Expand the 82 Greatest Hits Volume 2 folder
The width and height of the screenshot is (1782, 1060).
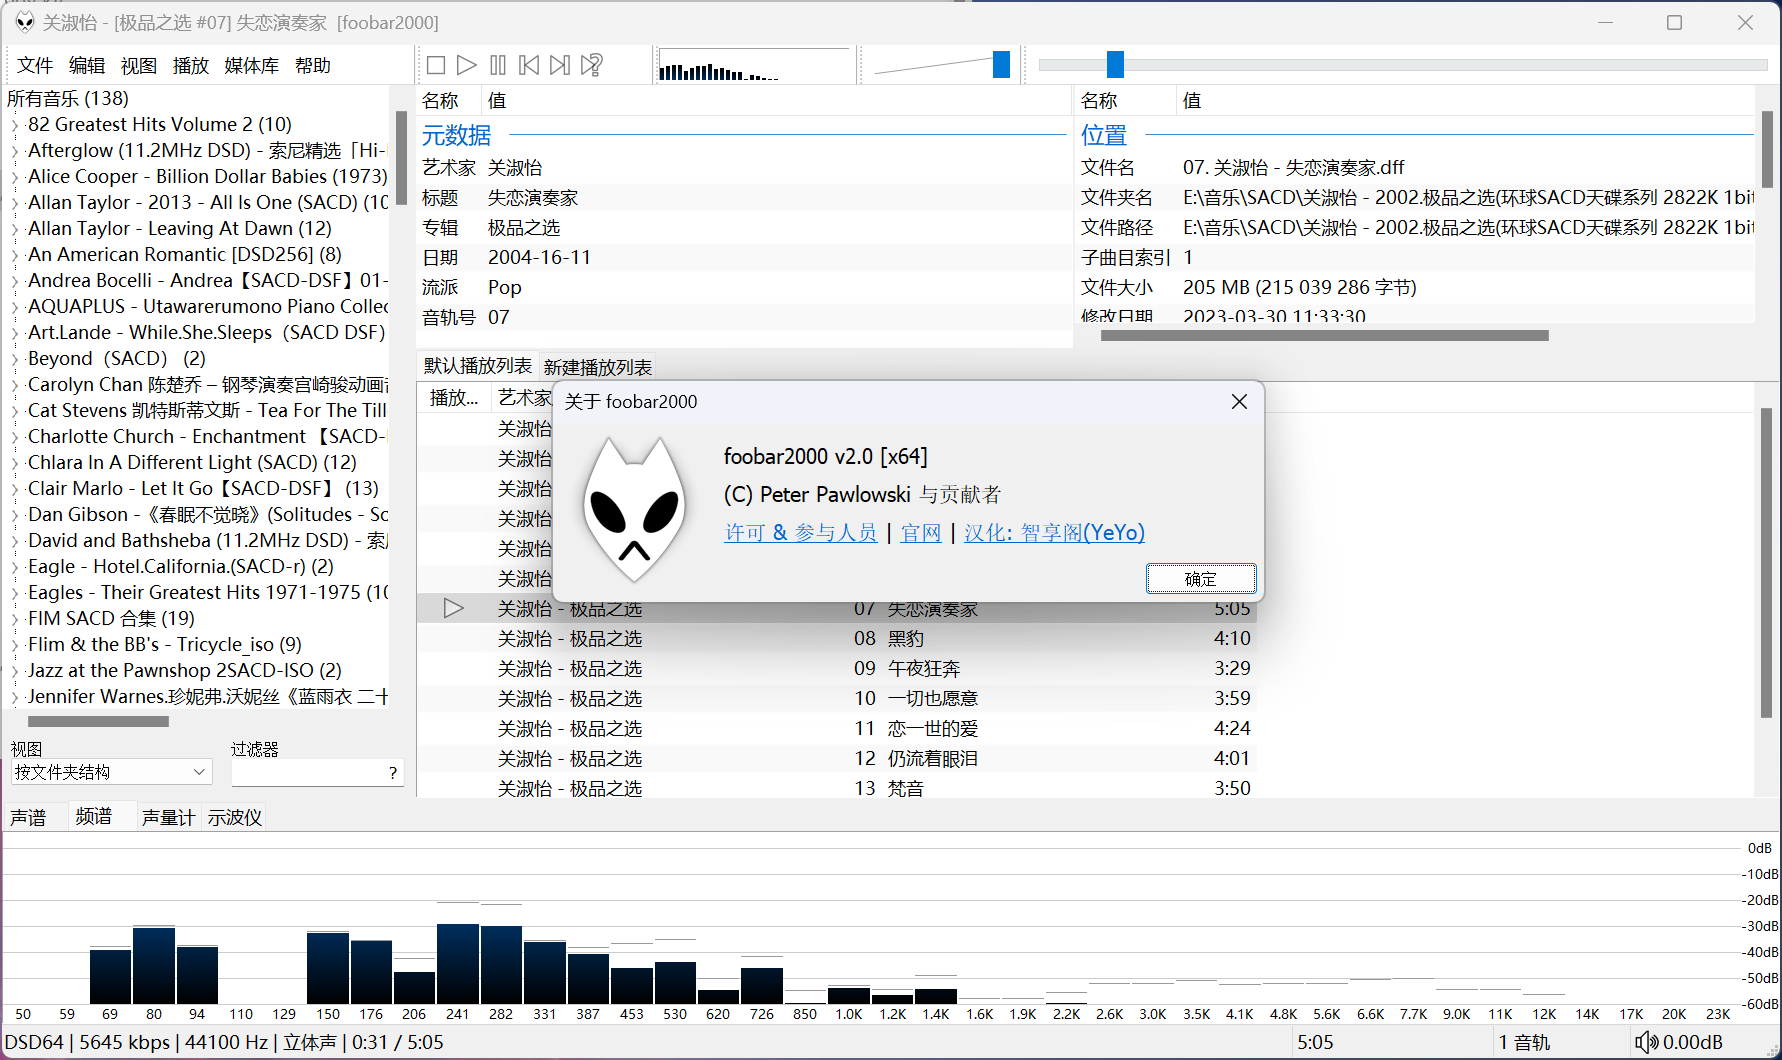click(x=15, y=125)
